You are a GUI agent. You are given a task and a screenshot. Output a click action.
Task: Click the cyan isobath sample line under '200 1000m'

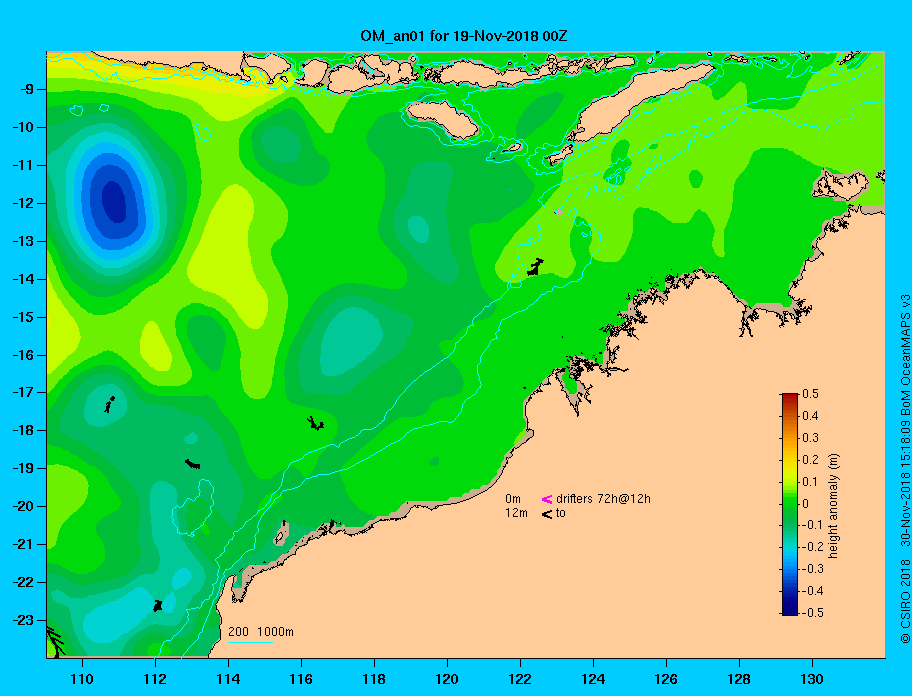[x=250, y=642]
